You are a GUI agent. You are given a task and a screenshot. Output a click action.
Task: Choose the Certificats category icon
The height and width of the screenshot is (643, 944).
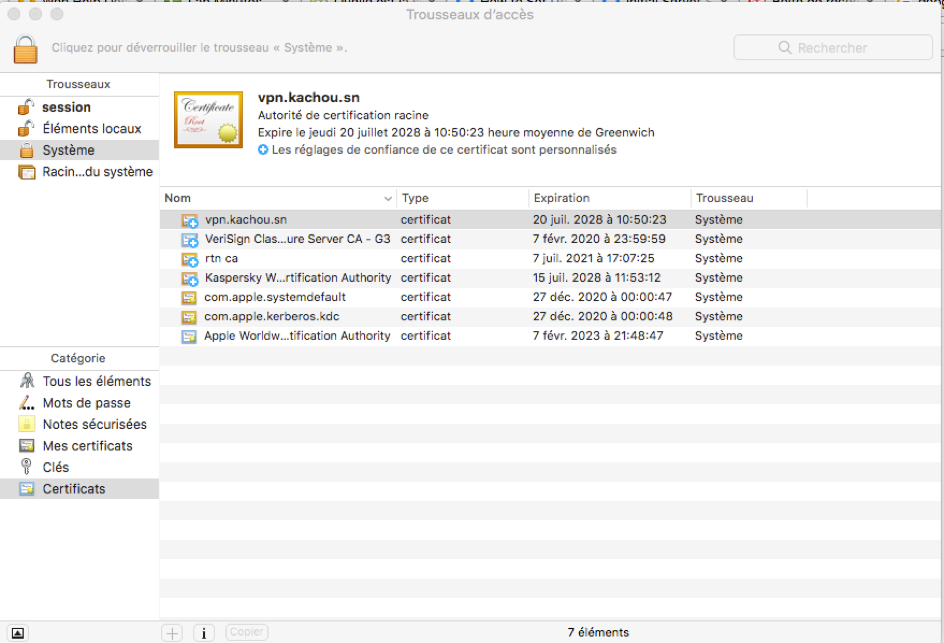[x=26, y=489]
